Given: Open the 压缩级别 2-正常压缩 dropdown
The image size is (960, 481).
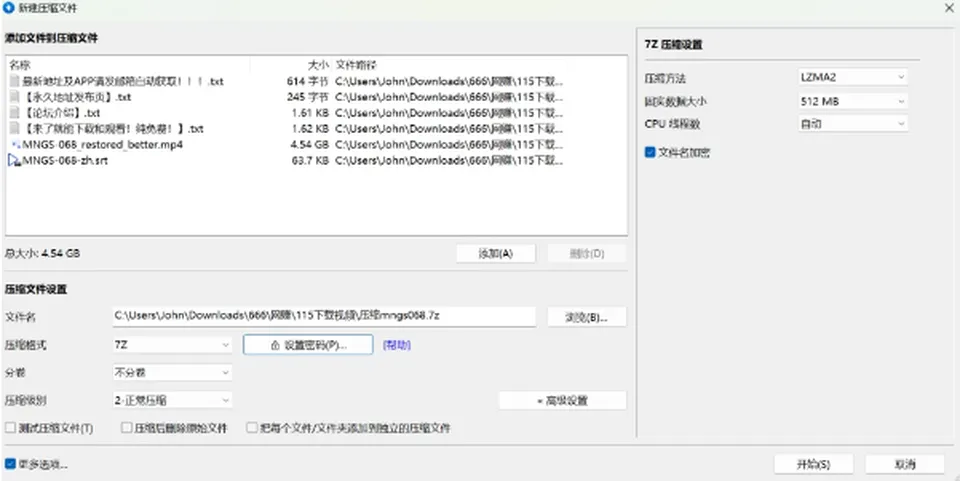Looking at the screenshot, I should tap(172, 400).
